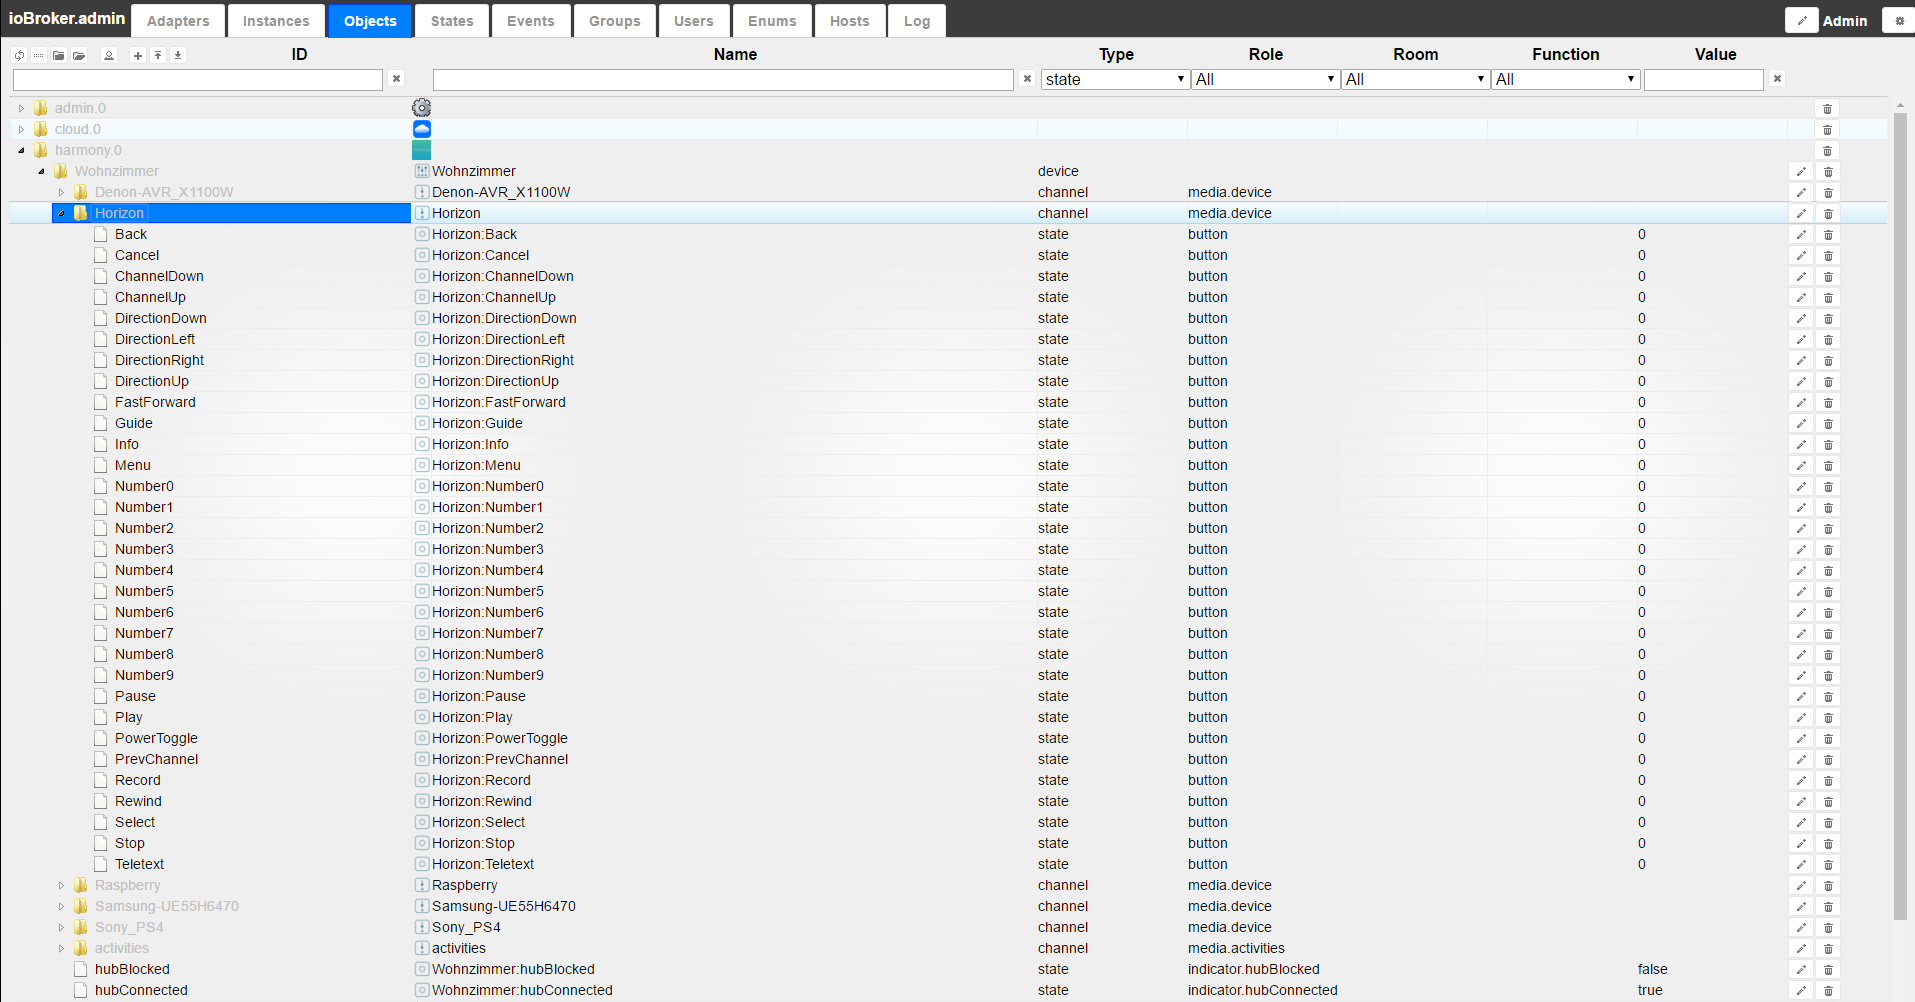This screenshot has height=1002, width=1915.
Task: Click into the Name filter input field
Action: coord(722,80)
